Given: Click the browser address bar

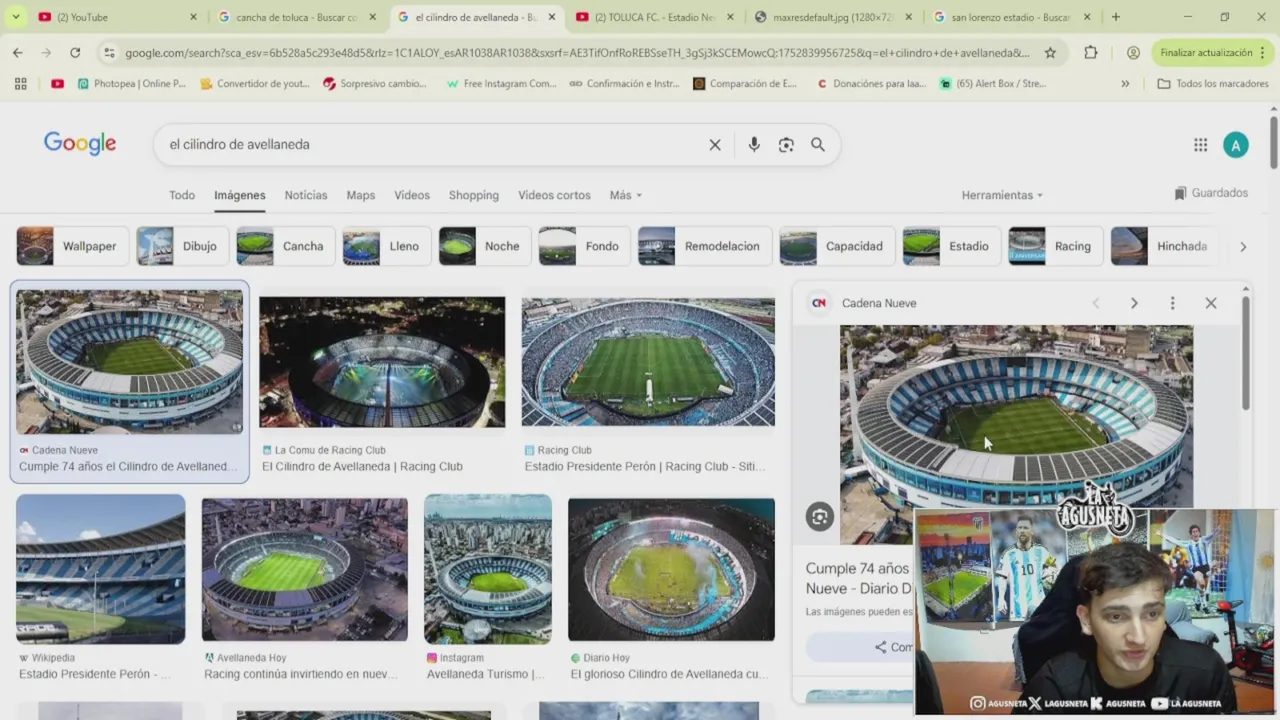Looking at the screenshot, I should [x=575, y=52].
